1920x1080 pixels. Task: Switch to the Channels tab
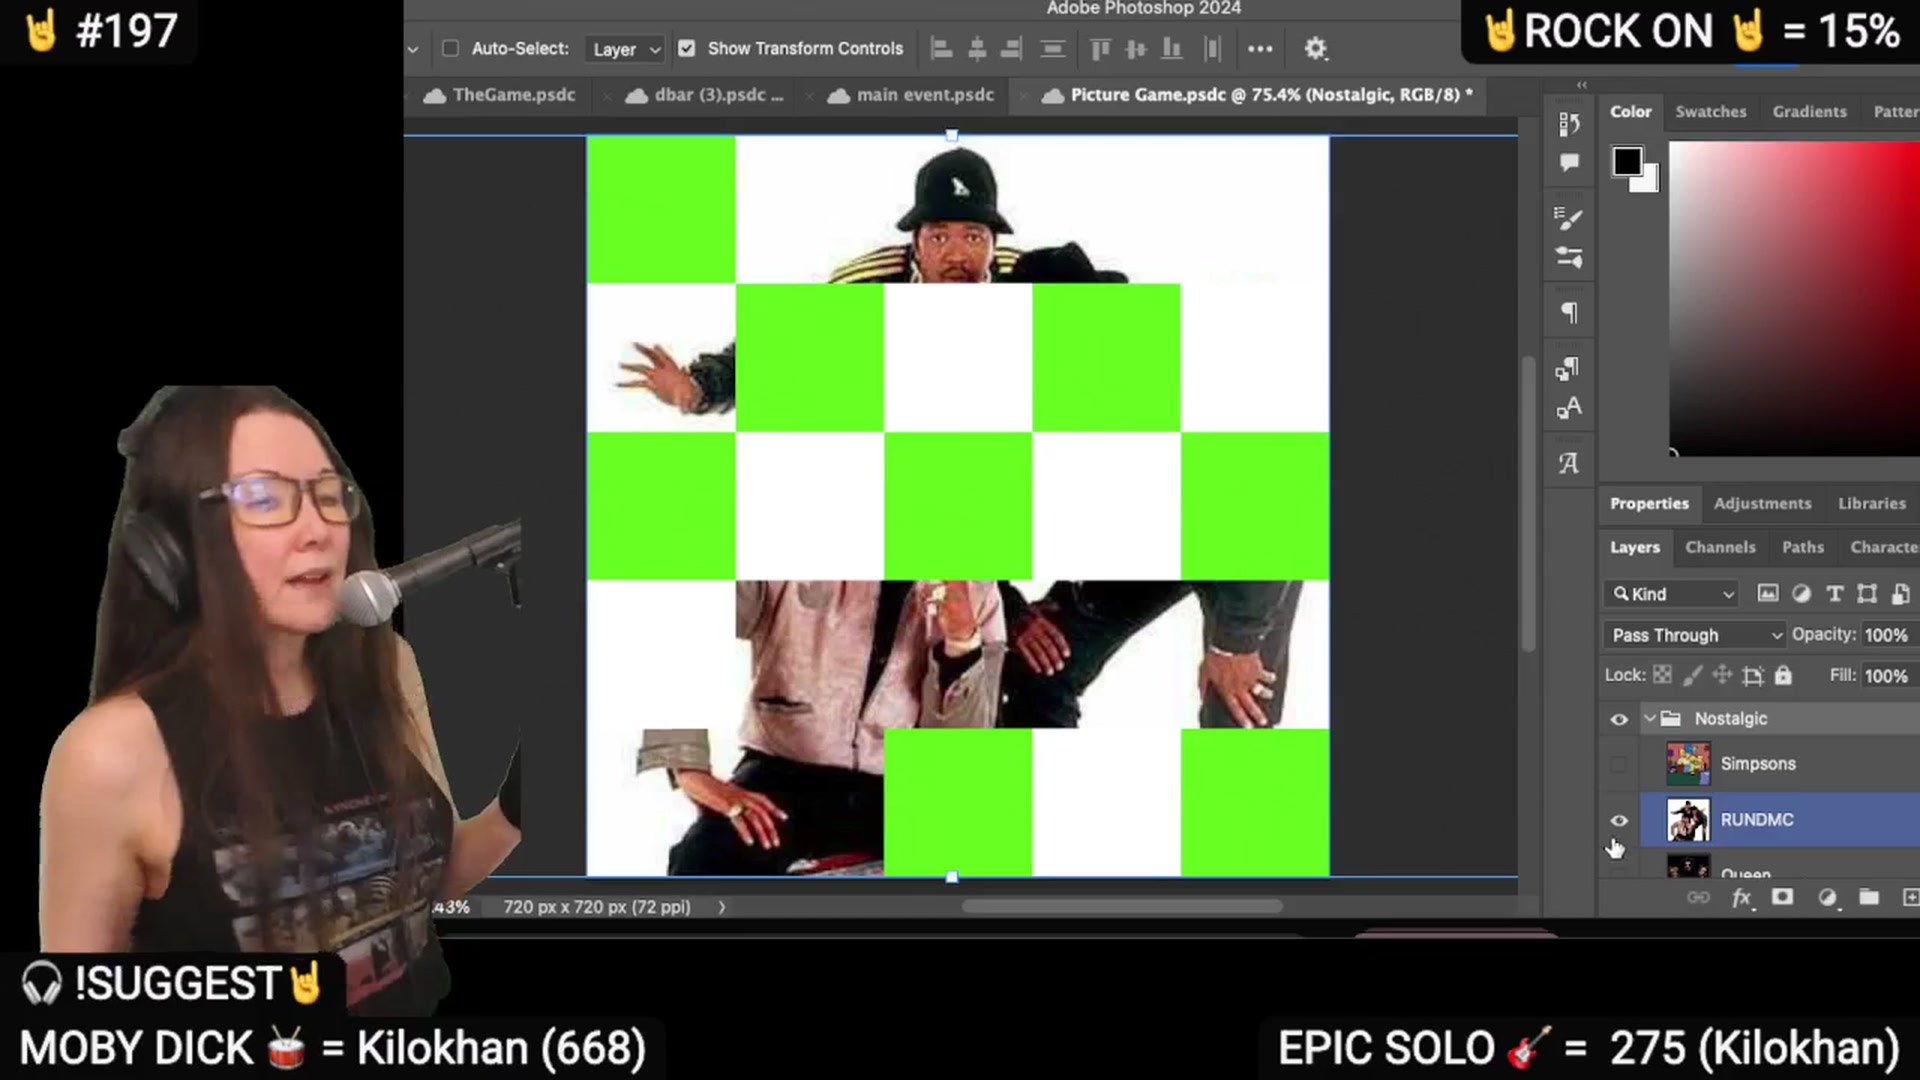pos(1720,548)
